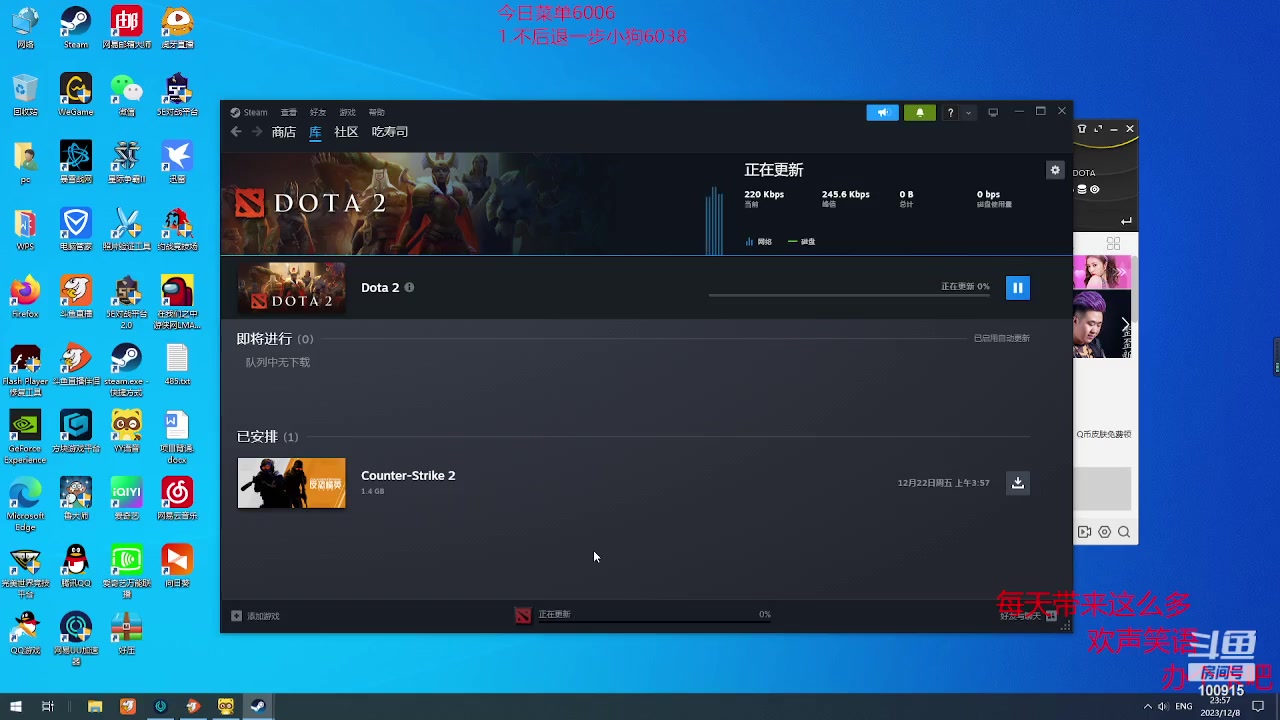Open the among us game desktop icon
The height and width of the screenshot is (720, 1280).
tap(177, 303)
